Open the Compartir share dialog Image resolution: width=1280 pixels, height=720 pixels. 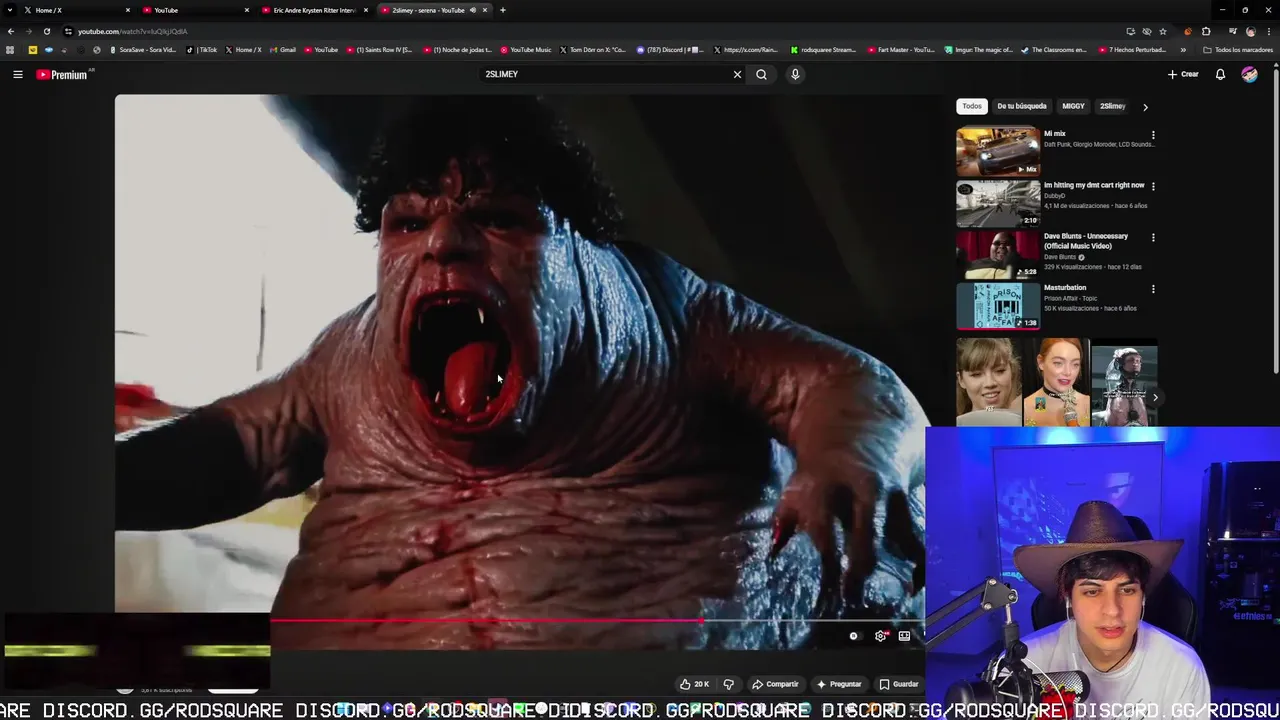click(x=775, y=684)
